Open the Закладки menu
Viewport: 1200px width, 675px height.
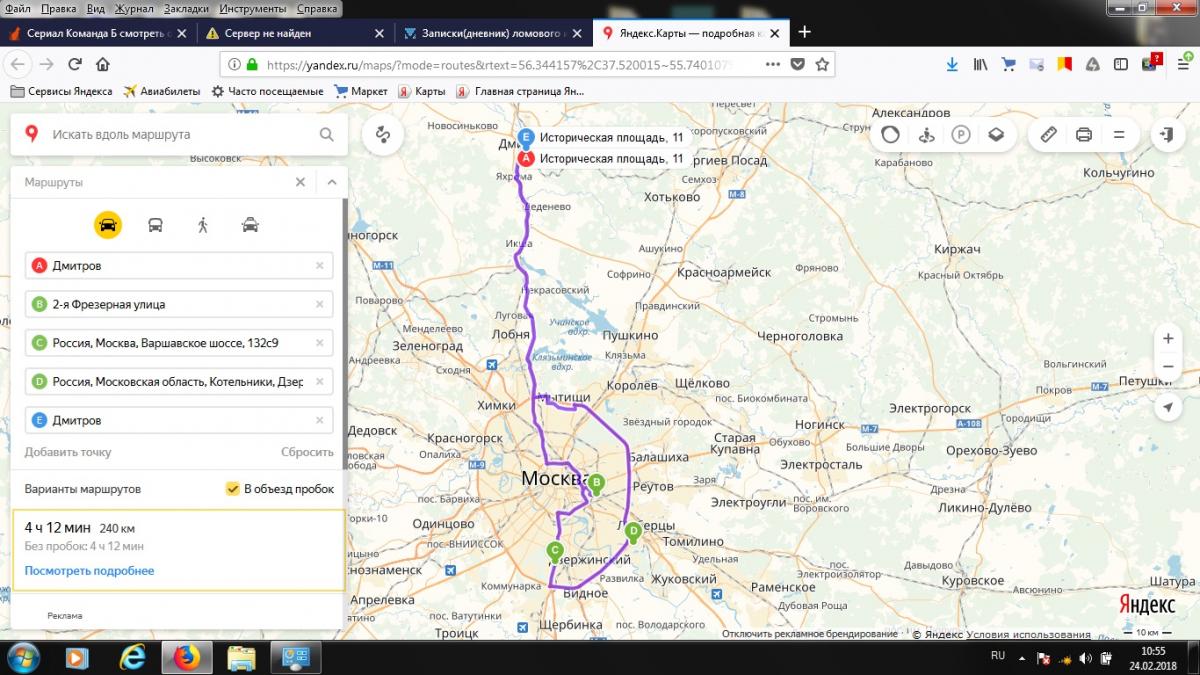pos(187,7)
